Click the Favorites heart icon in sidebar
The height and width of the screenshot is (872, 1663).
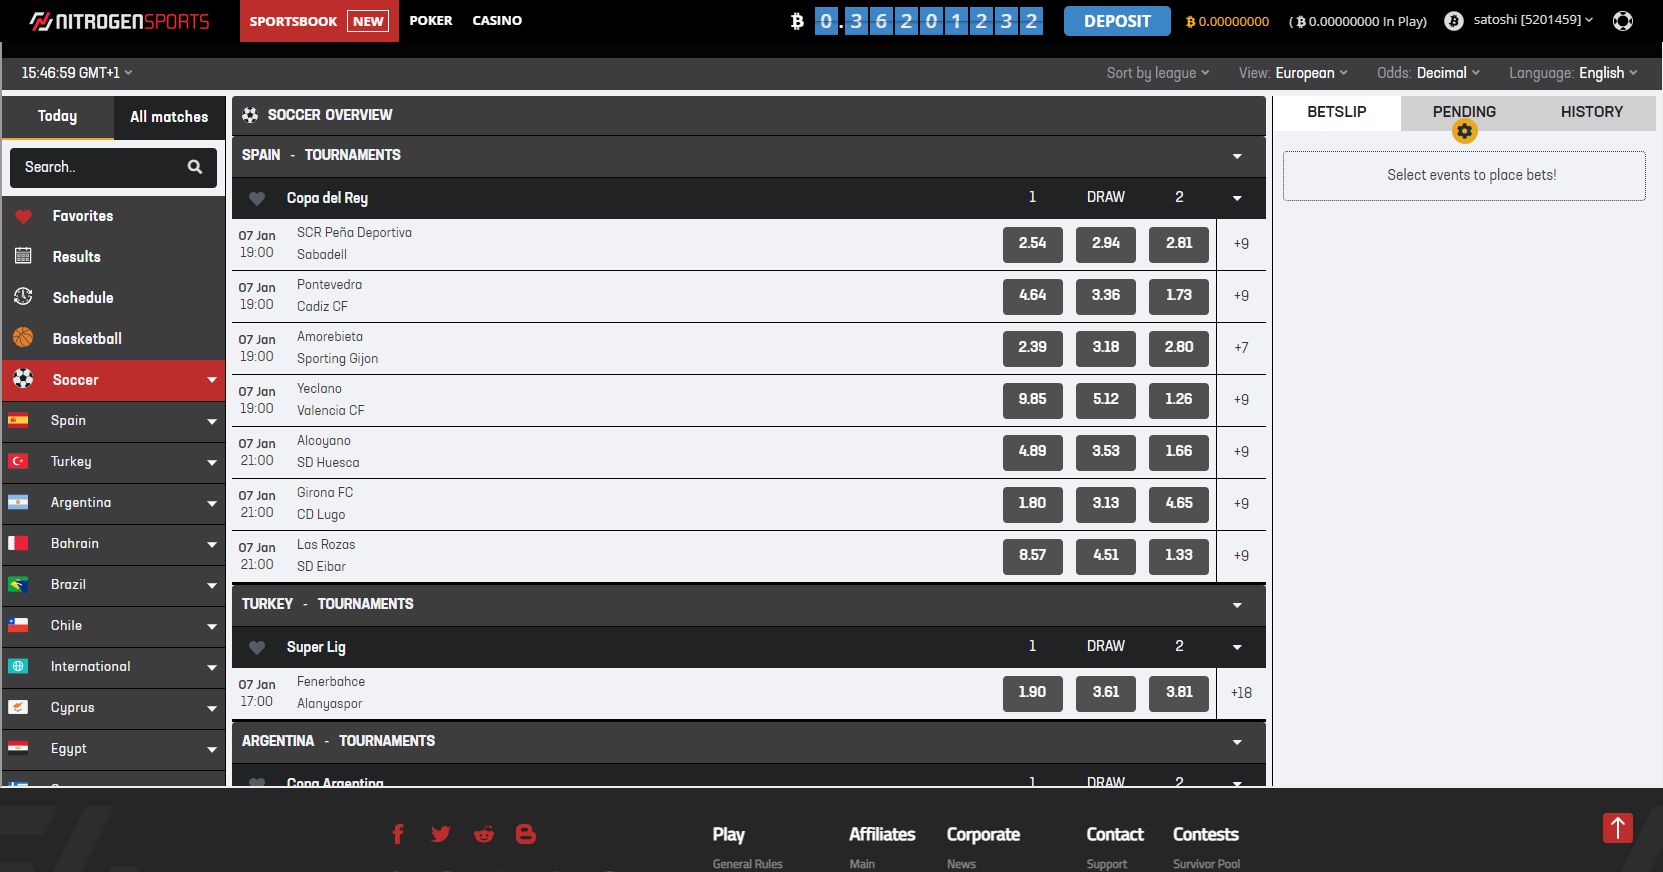coord(23,216)
